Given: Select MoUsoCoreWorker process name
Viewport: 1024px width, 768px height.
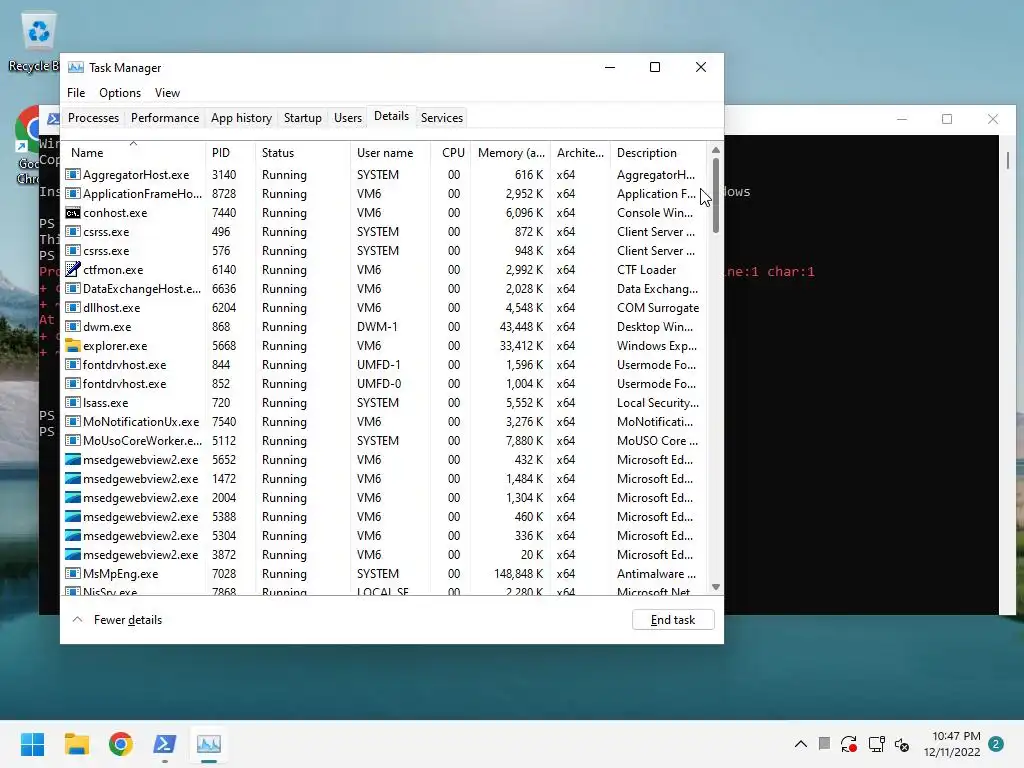Looking at the screenshot, I should (142, 441).
